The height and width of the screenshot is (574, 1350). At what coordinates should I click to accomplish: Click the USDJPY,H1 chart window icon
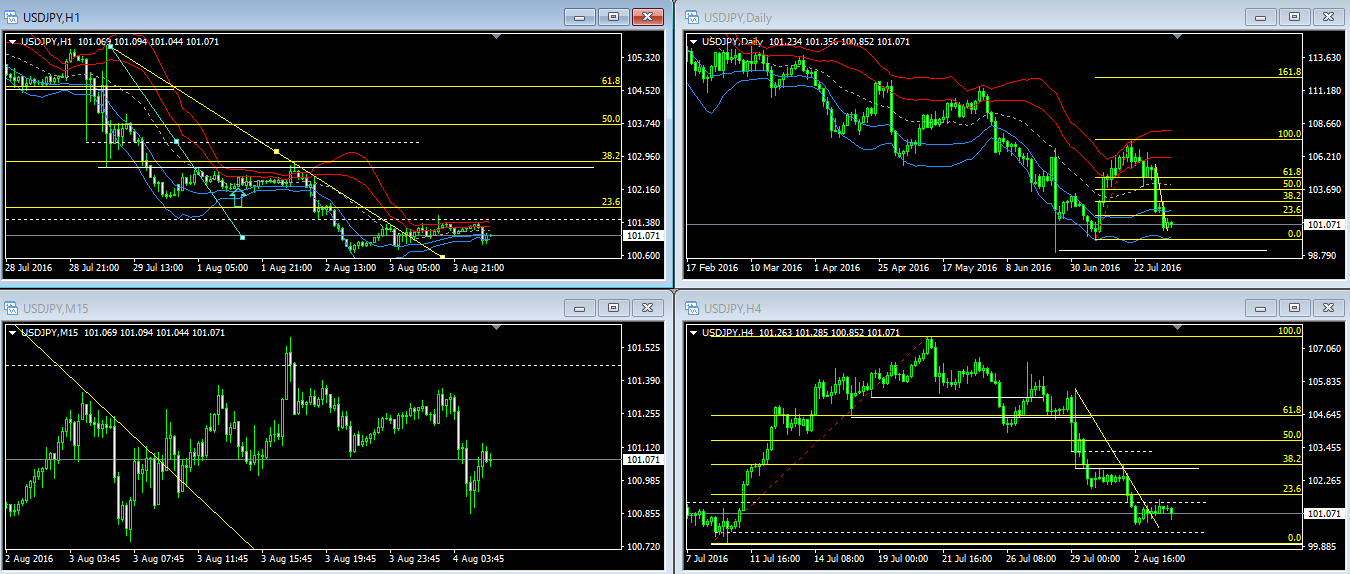(12, 17)
